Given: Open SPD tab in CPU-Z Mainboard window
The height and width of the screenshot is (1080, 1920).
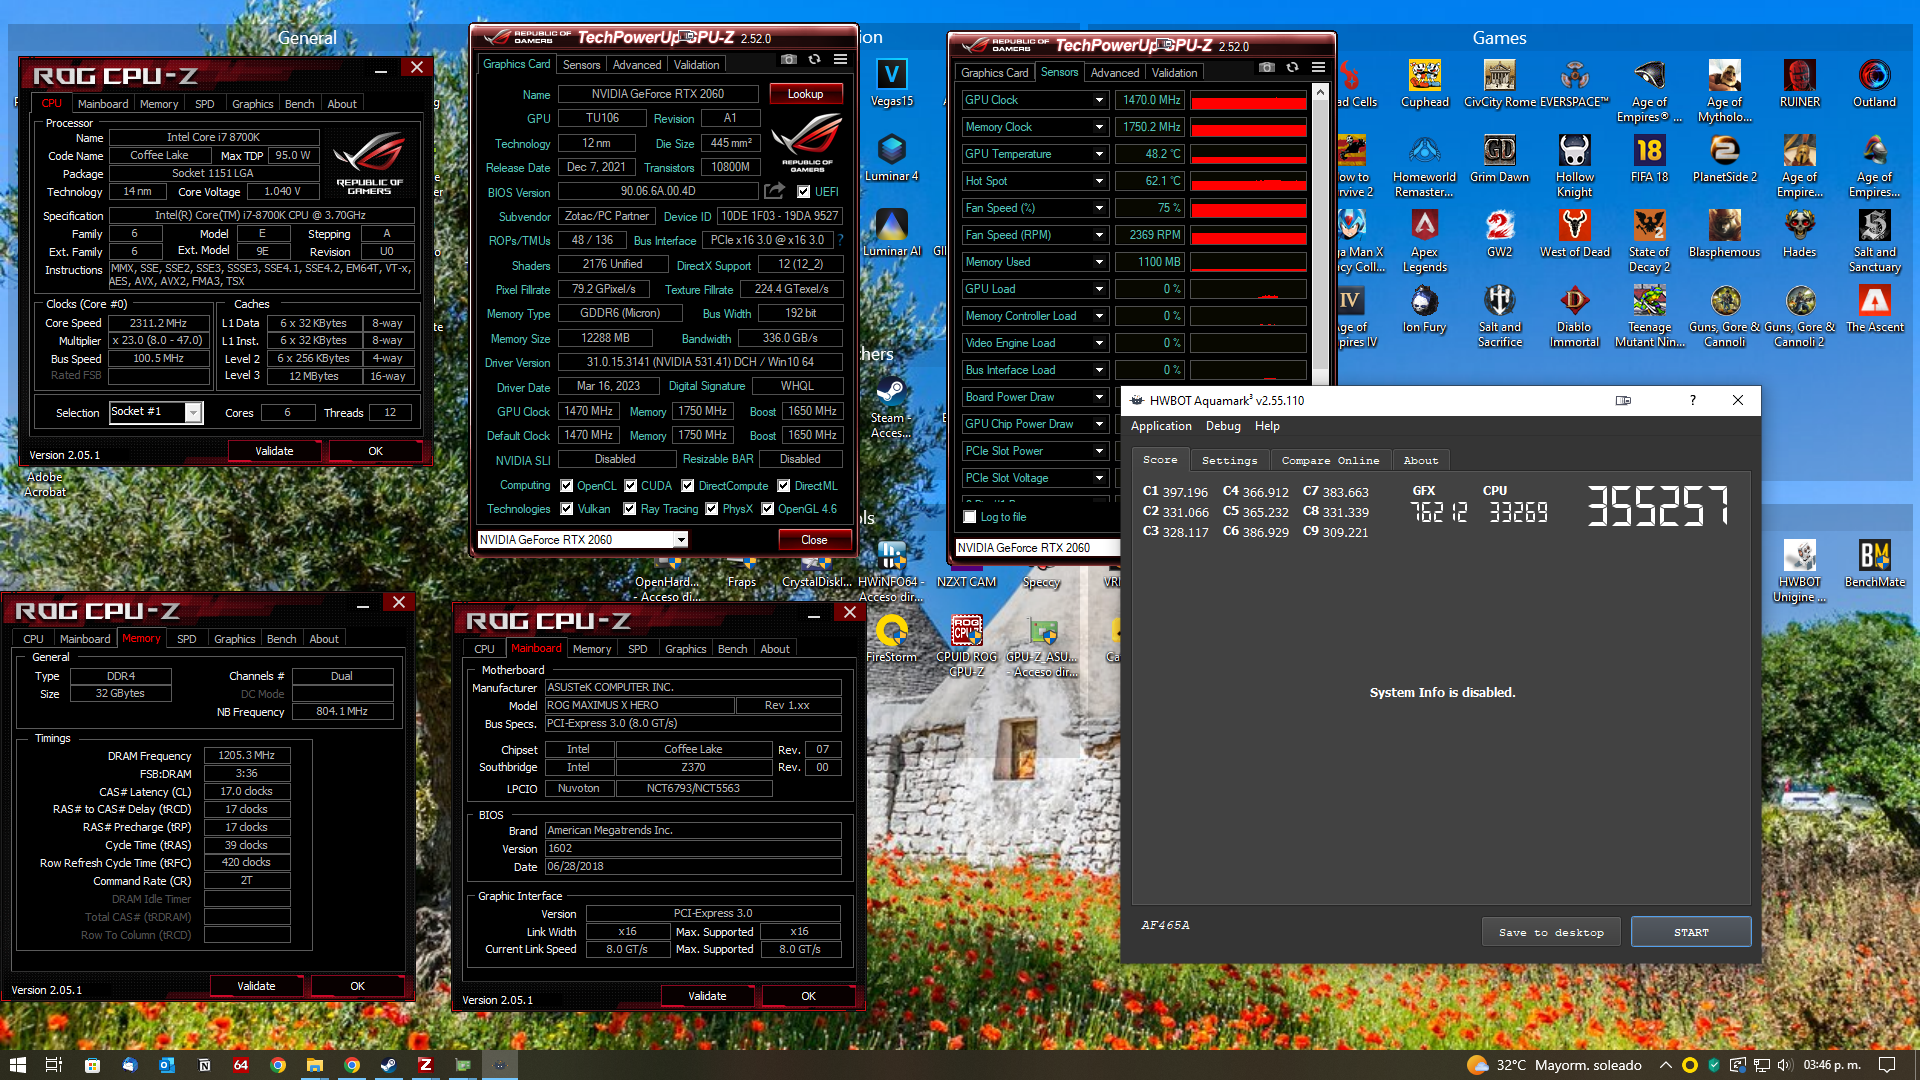Looking at the screenshot, I should pyautogui.click(x=637, y=649).
